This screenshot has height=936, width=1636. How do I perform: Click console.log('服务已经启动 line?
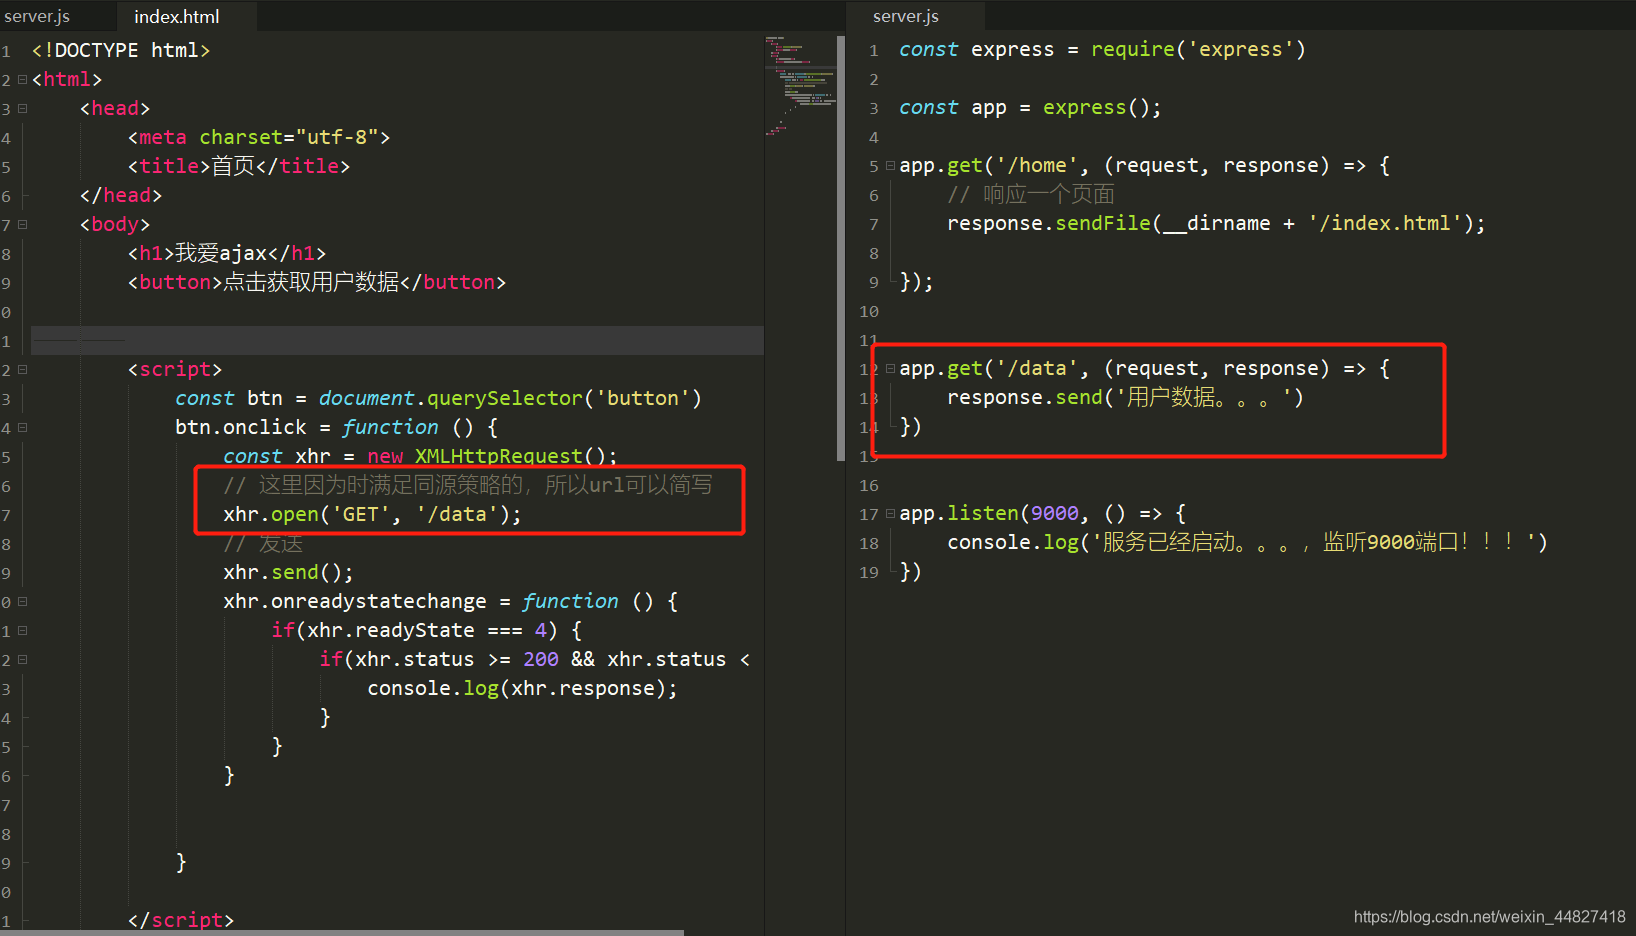pyautogui.click(x=1247, y=542)
